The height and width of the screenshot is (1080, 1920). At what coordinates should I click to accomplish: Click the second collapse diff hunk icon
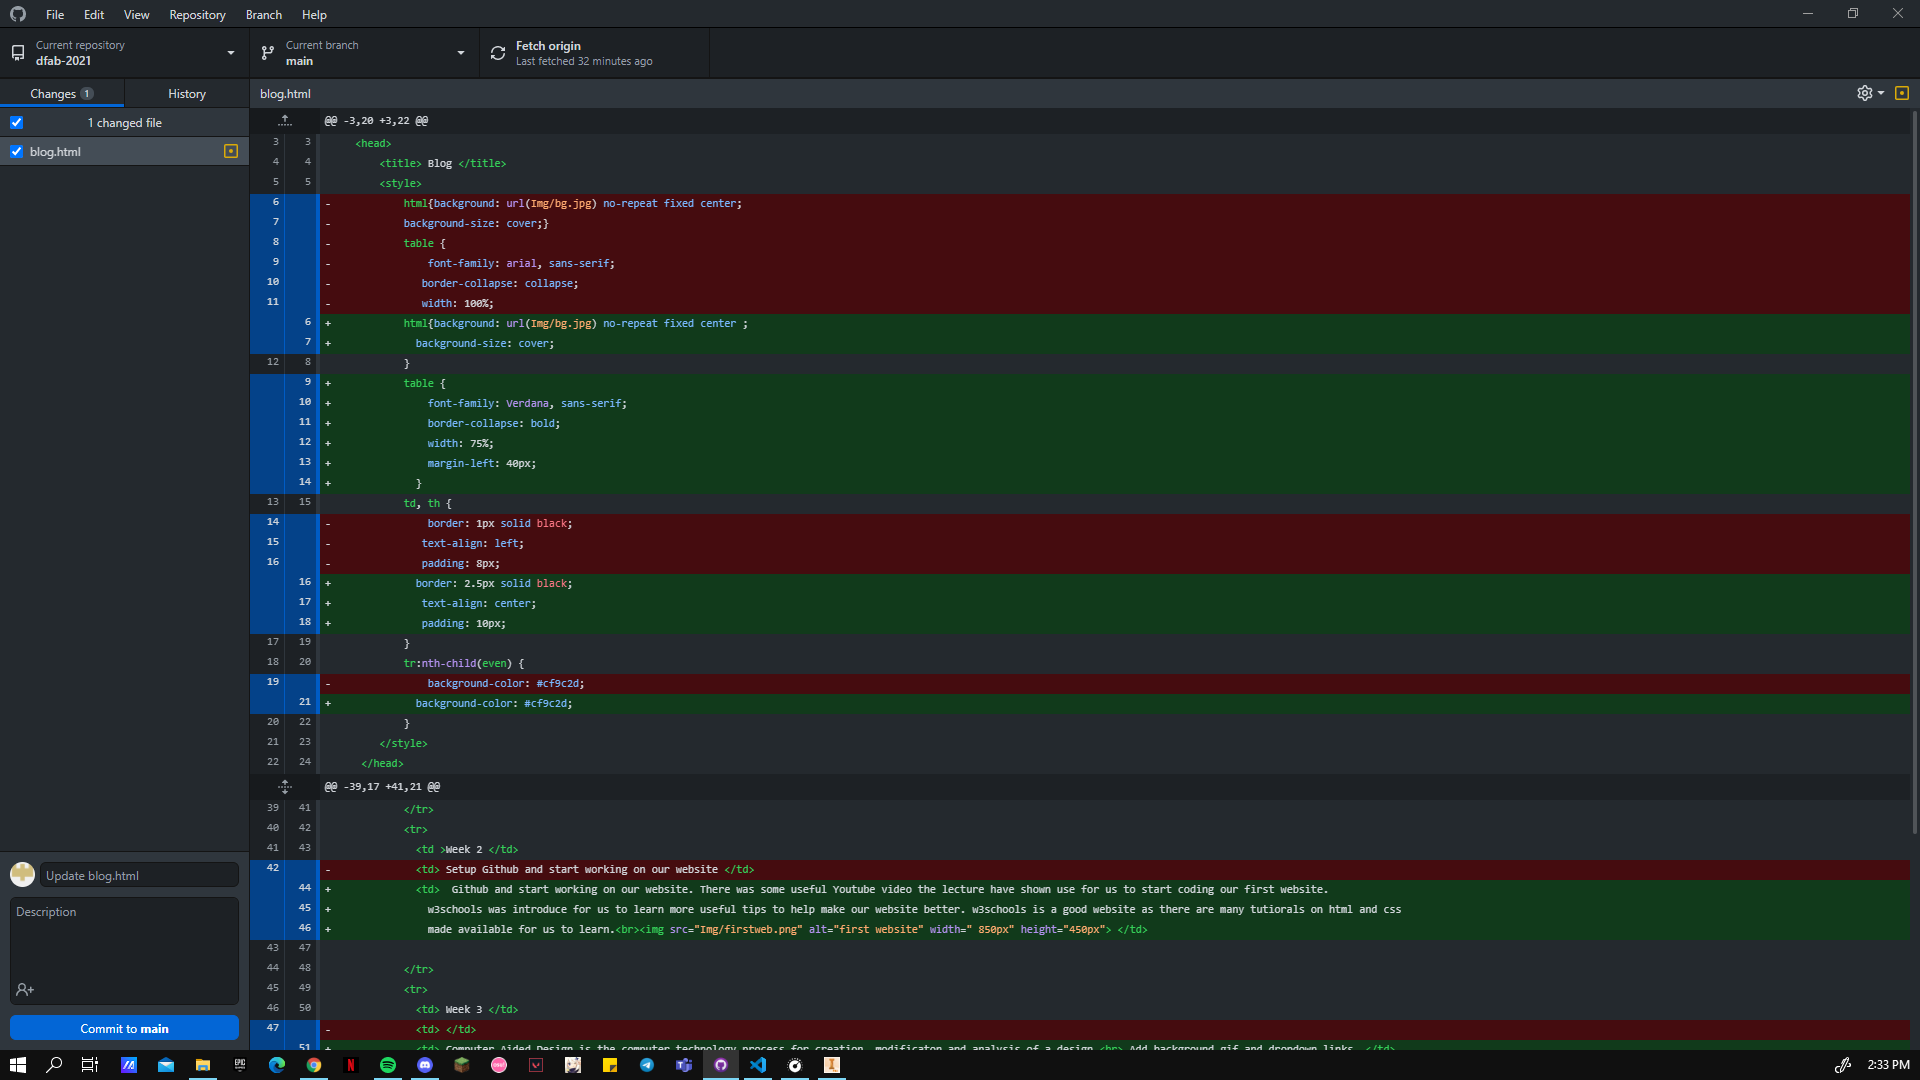285,786
